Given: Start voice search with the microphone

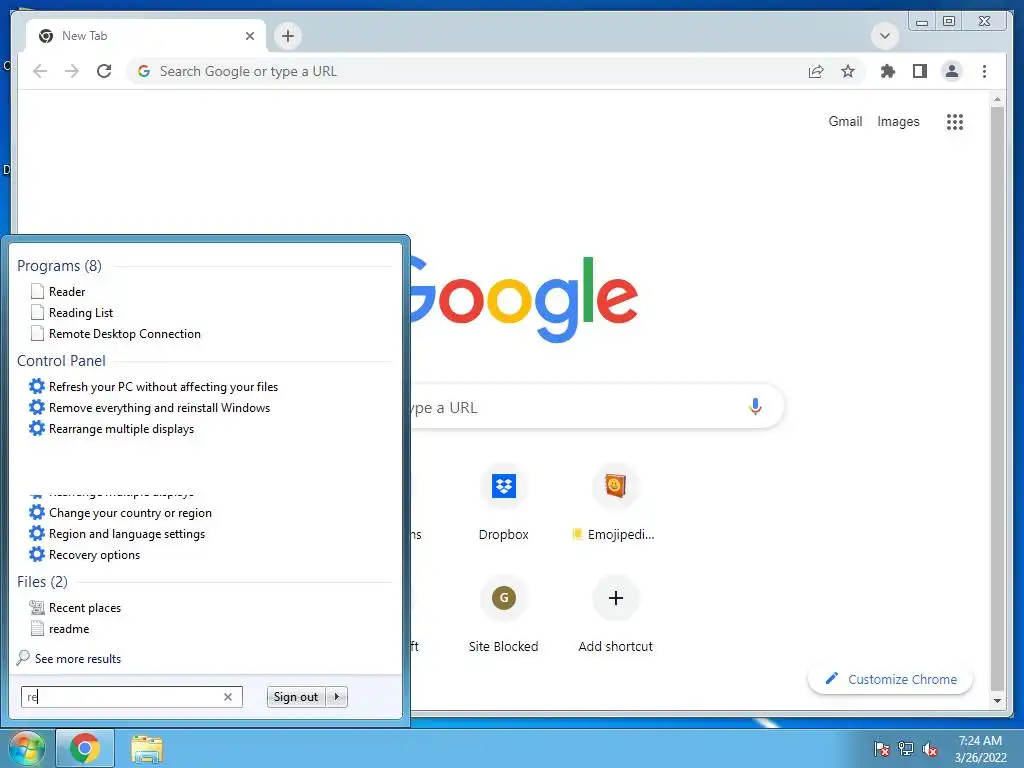Looking at the screenshot, I should point(755,407).
